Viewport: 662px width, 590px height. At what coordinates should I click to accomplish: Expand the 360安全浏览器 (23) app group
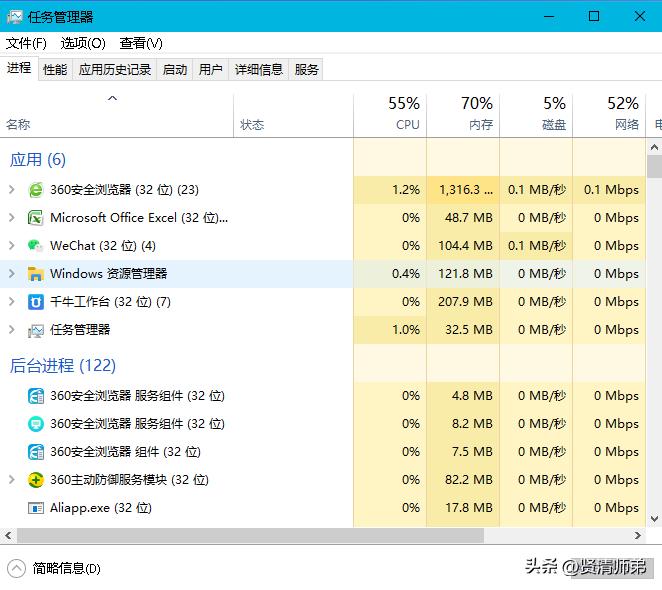click(x=12, y=190)
